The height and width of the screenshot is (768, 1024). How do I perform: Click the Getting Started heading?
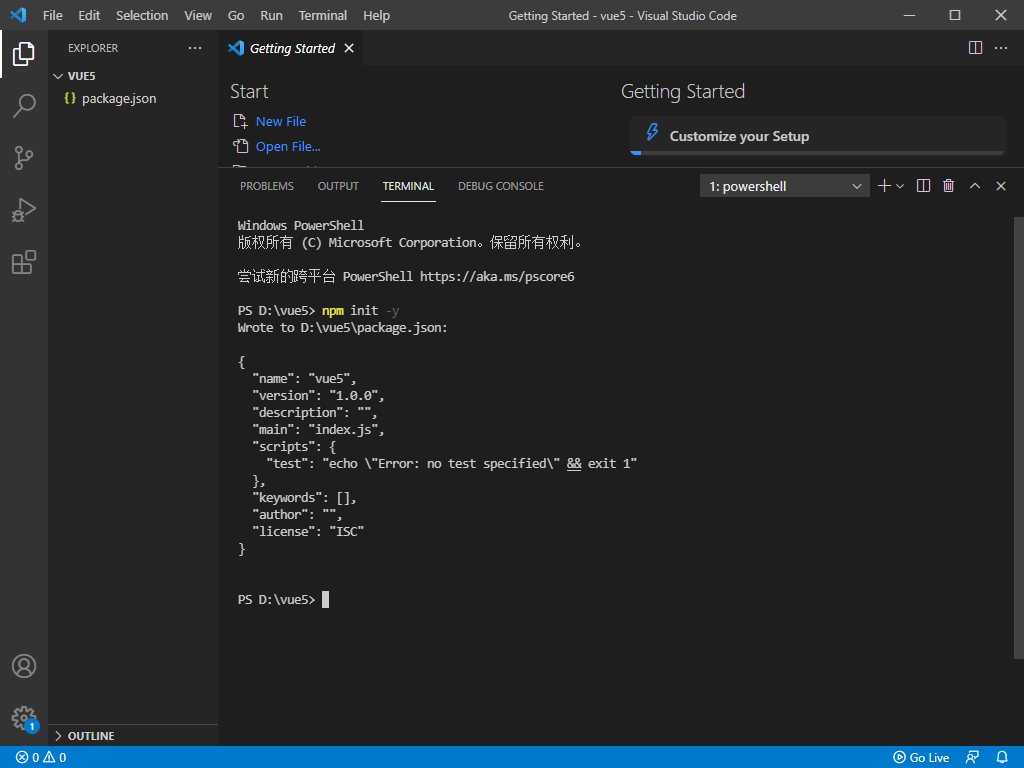point(682,91)
